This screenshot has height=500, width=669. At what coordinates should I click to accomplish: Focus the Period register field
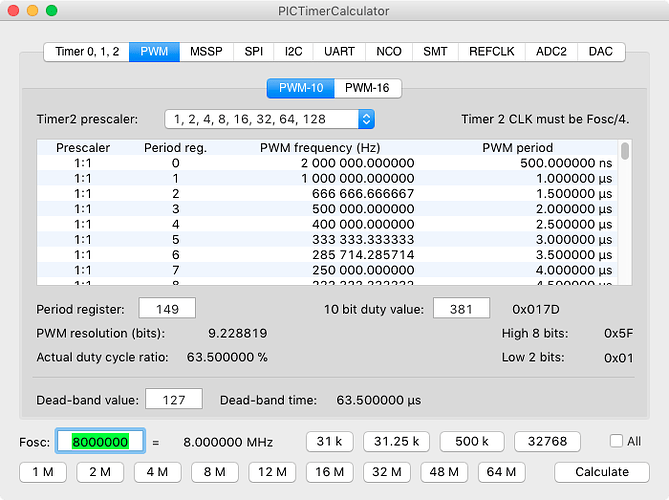(166, 308)
